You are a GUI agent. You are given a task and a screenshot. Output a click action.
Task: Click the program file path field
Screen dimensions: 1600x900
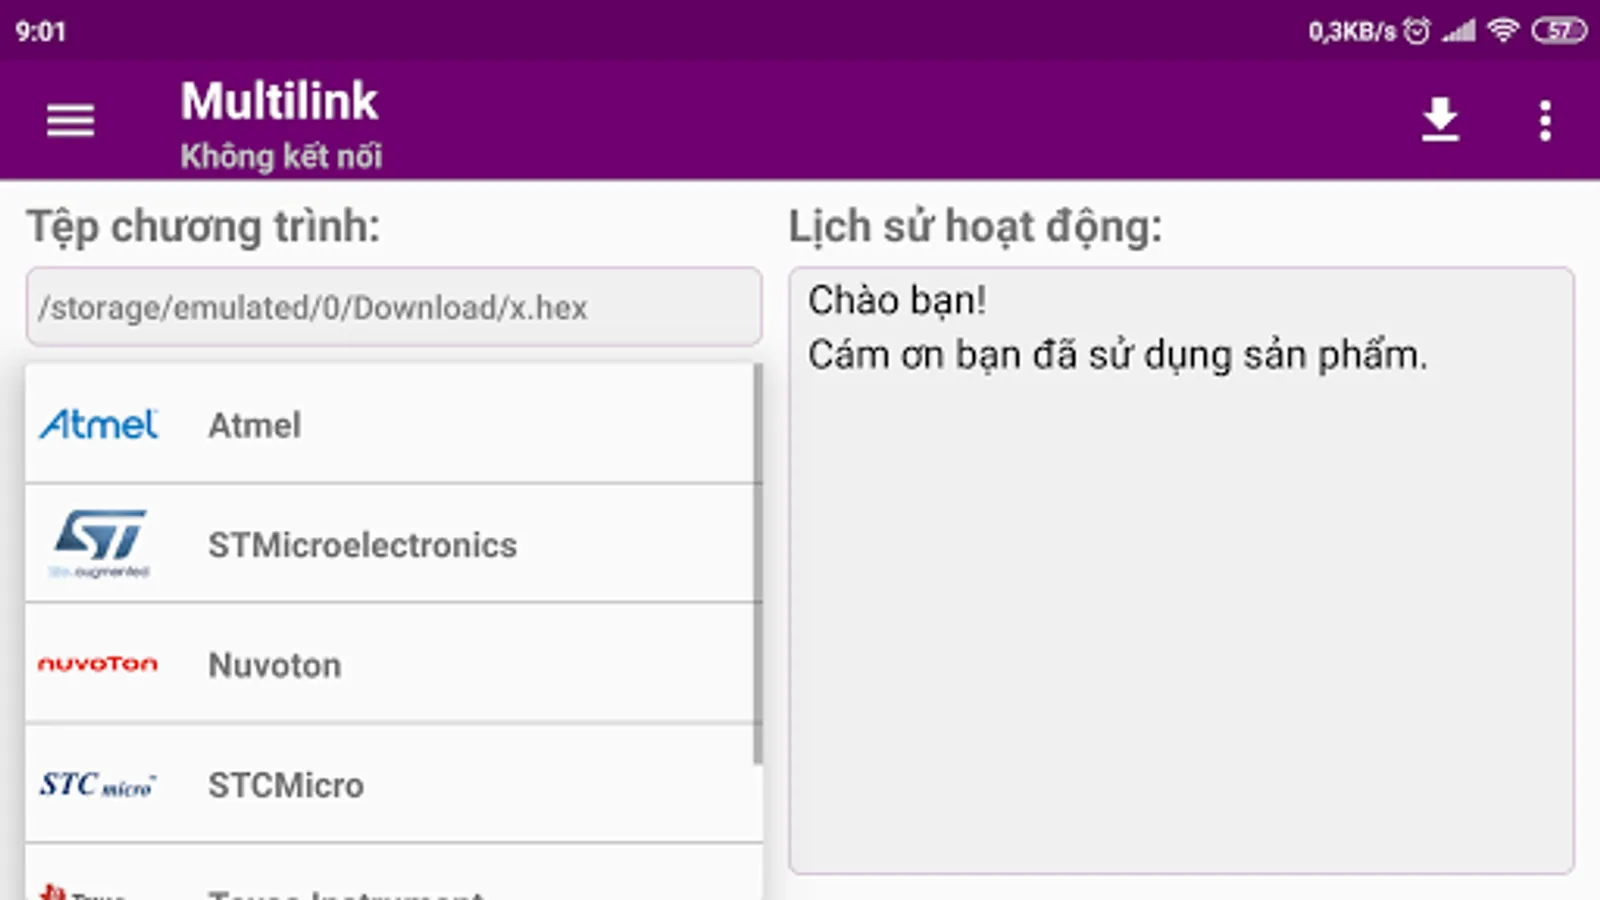pos(394,307)
